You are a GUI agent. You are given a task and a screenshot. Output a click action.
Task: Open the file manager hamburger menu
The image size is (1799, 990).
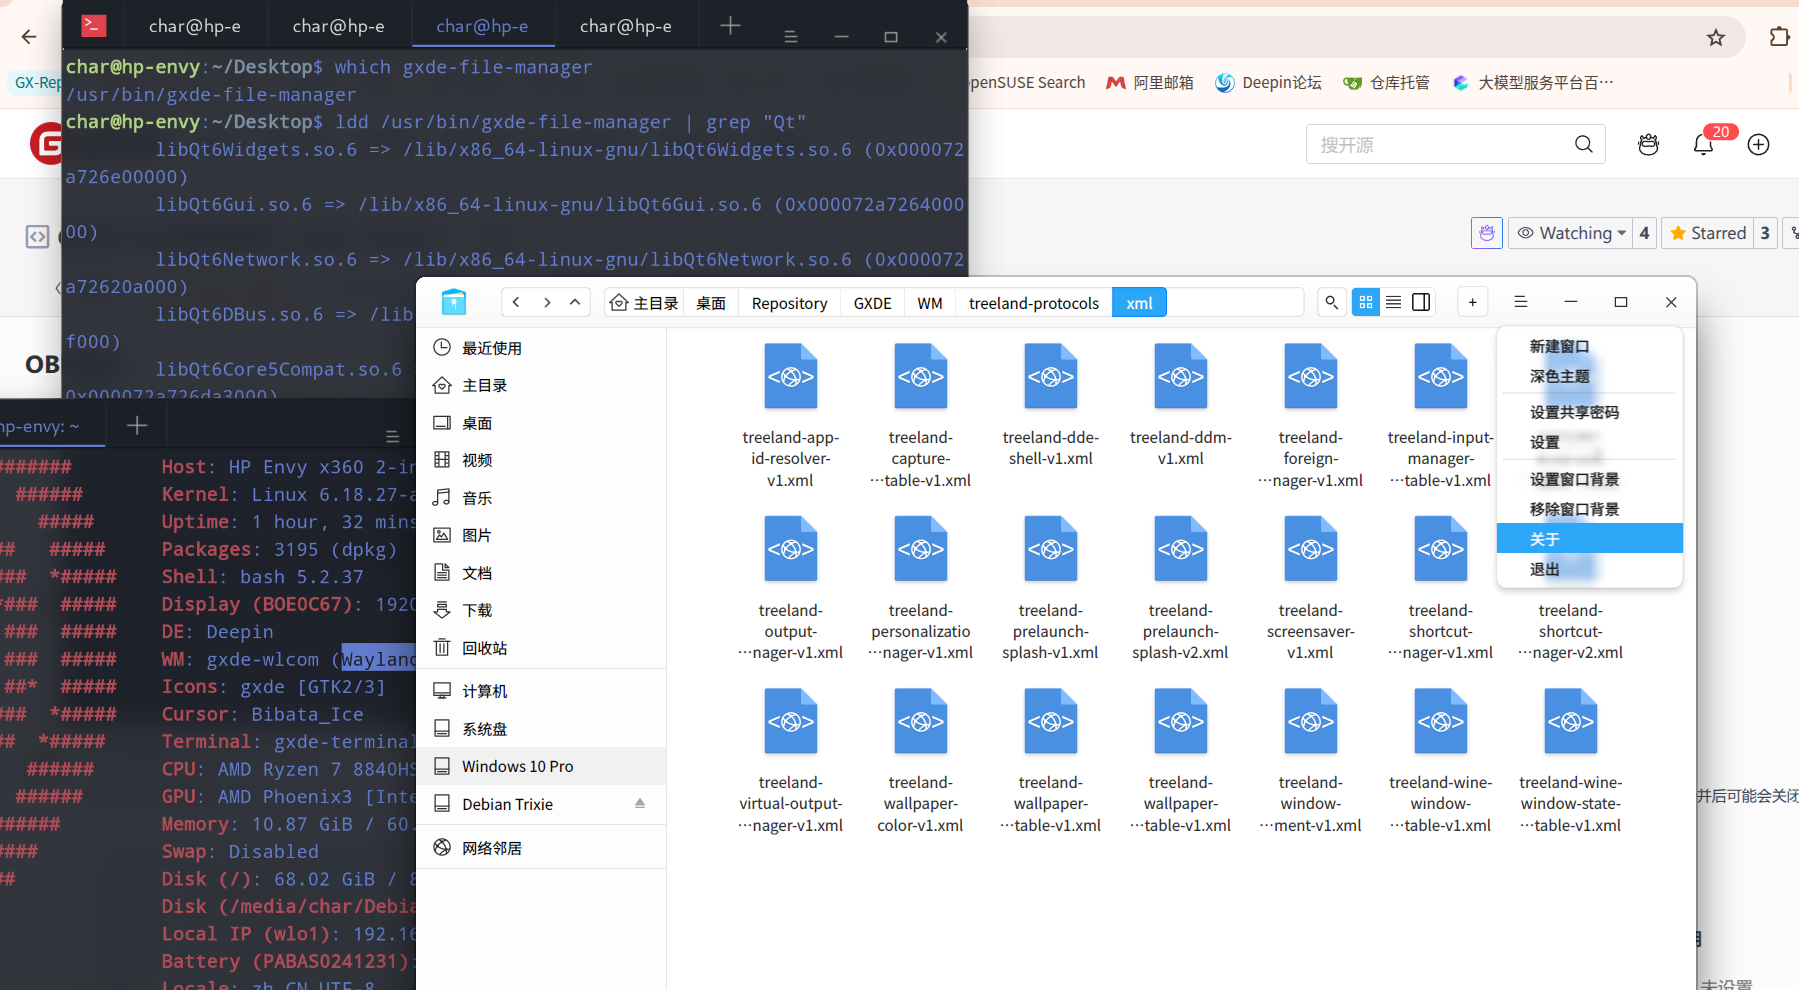click(x=1521, y=302)
